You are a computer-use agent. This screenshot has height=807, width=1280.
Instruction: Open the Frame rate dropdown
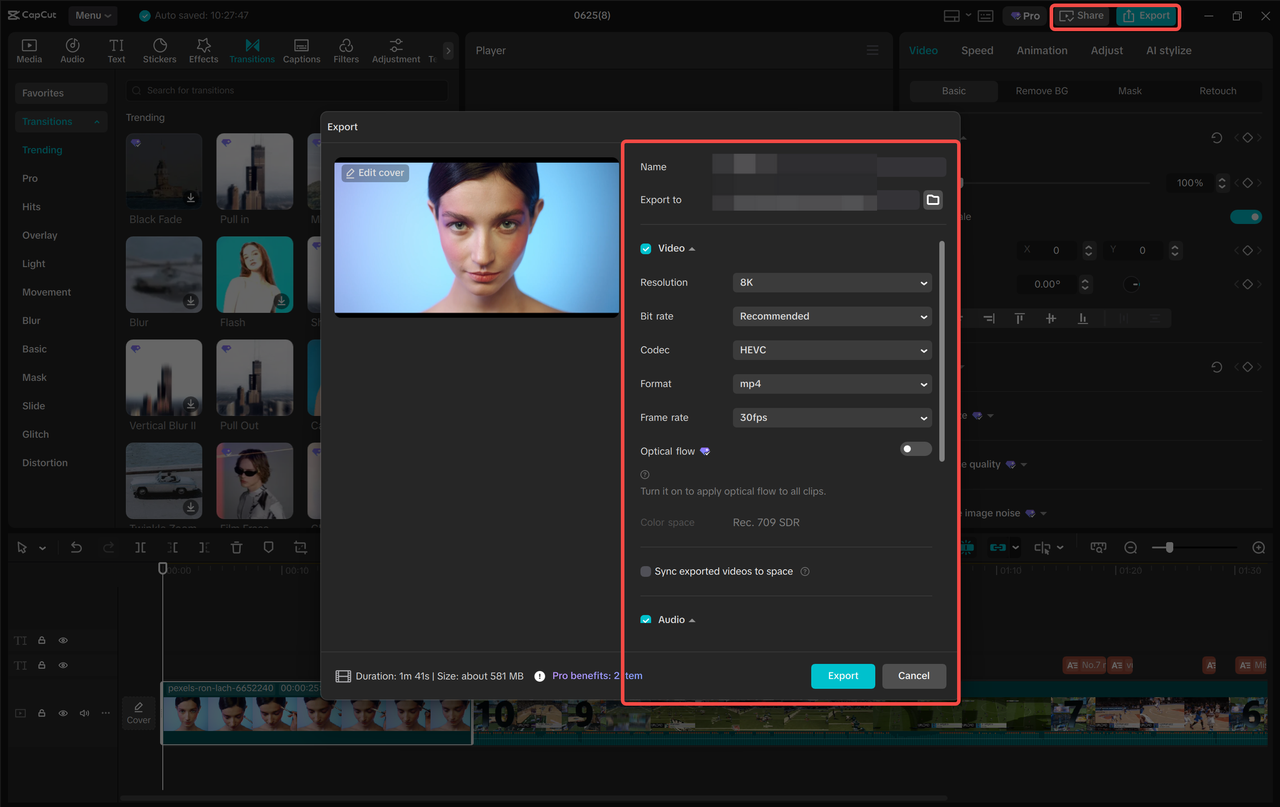coord(832,417)
